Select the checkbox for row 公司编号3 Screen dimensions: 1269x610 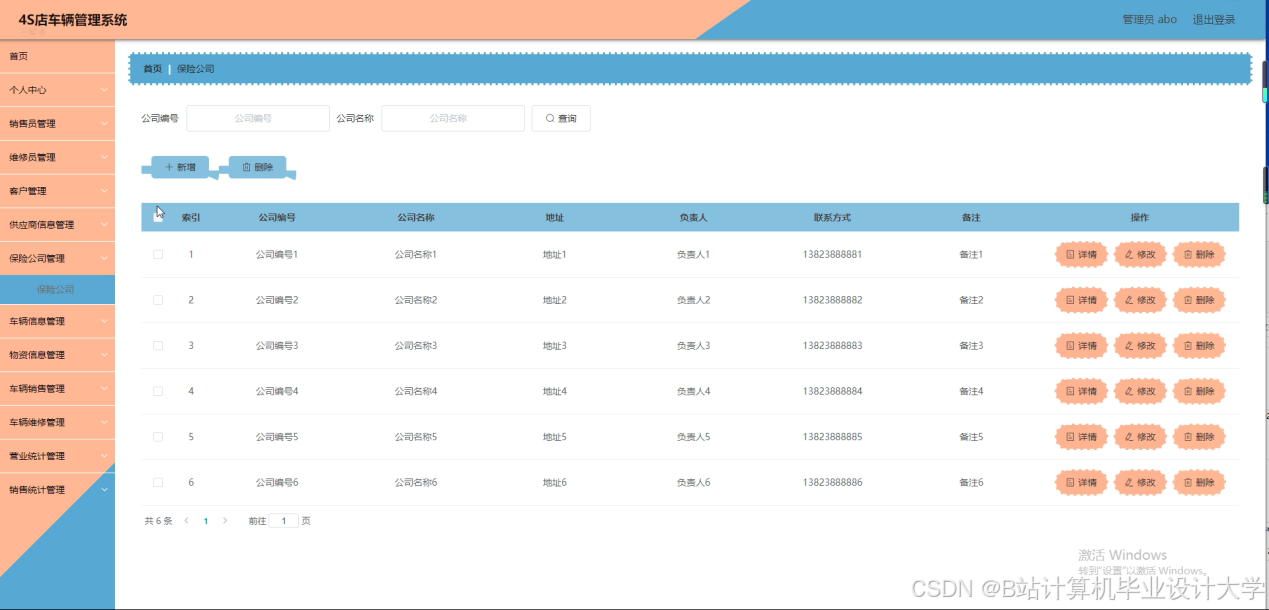[158, 345]
